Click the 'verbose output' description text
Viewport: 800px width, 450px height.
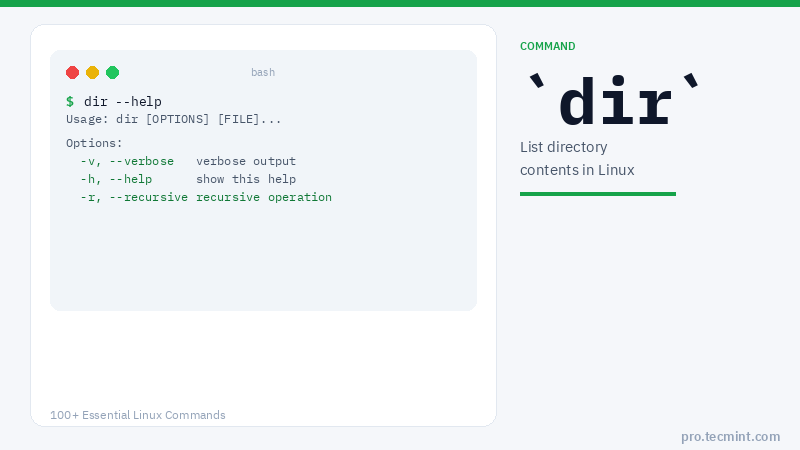(246, 161)
